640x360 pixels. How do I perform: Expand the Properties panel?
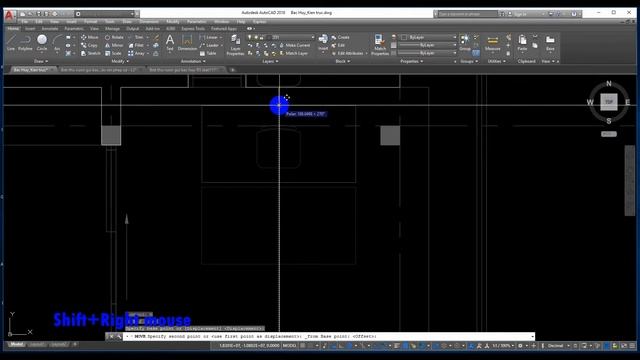[411, 61]
